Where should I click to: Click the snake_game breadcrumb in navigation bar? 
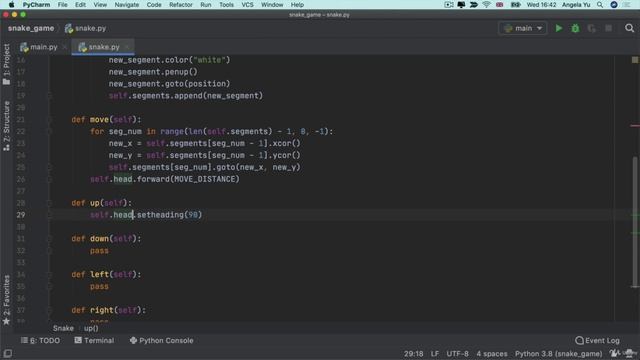tap(31, 28)
